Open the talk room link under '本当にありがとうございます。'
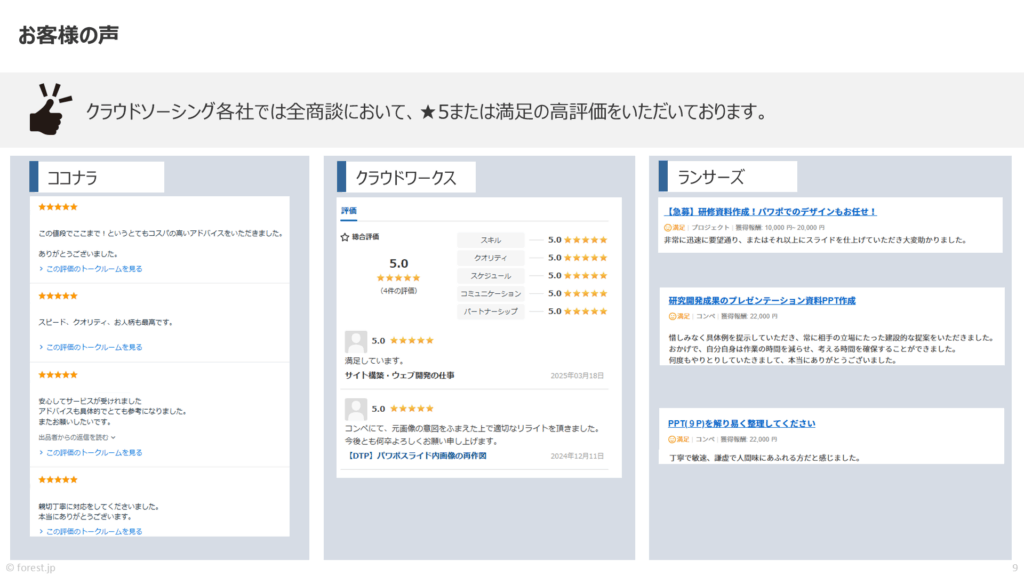Viewport: 1024px width, 576px height. 91,532
